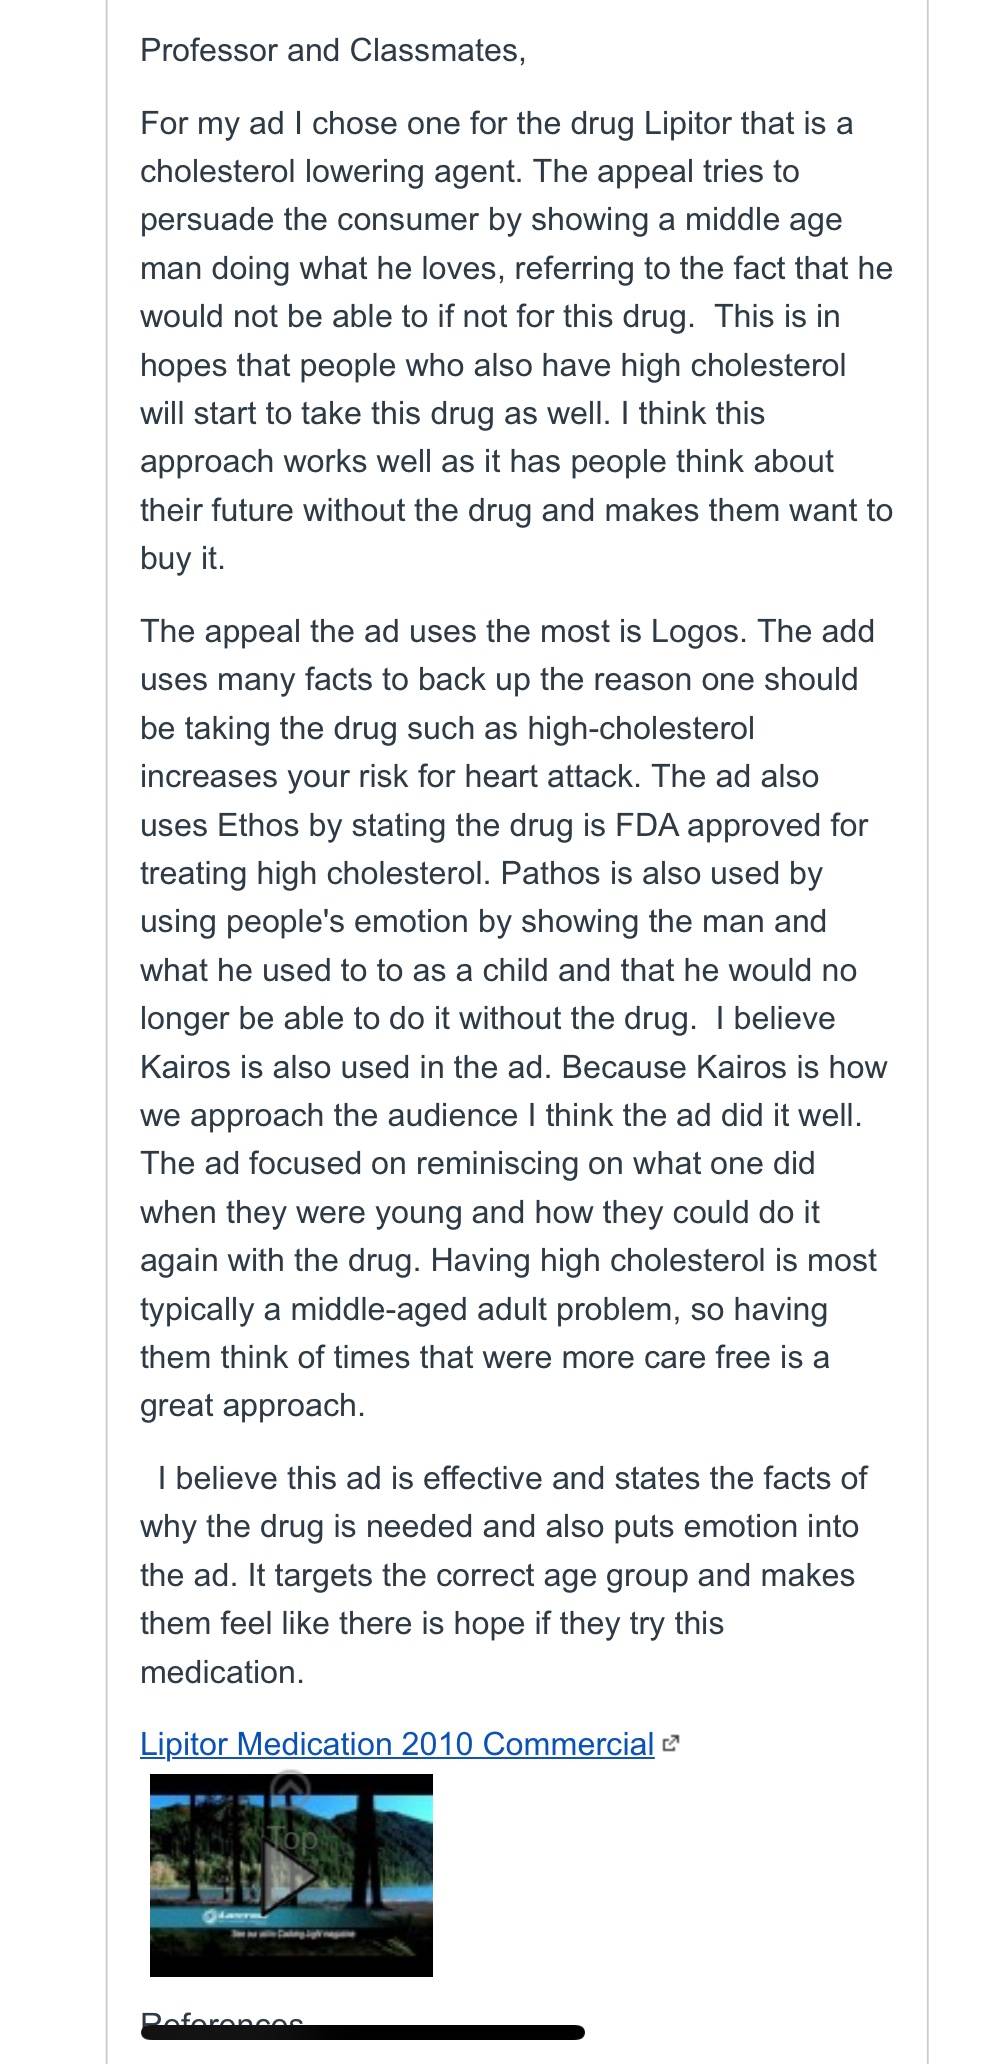Tap the black home indicator bar

point(362,2033)
